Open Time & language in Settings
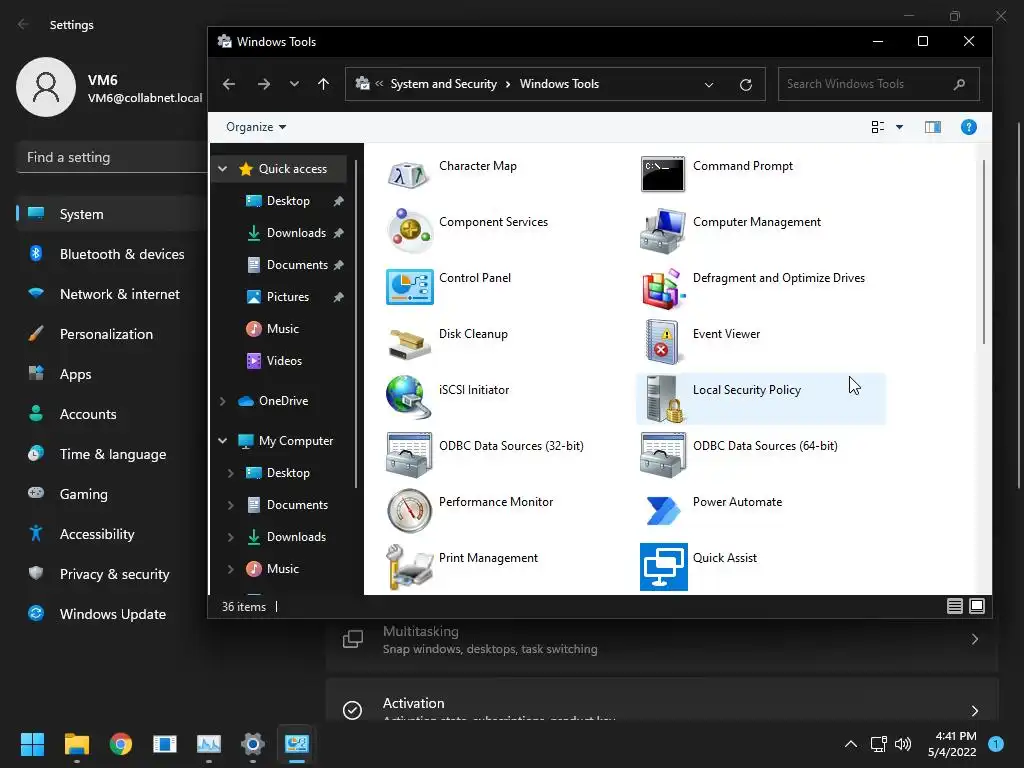Screen dimensions: 1024x768 tap(112, 454)
